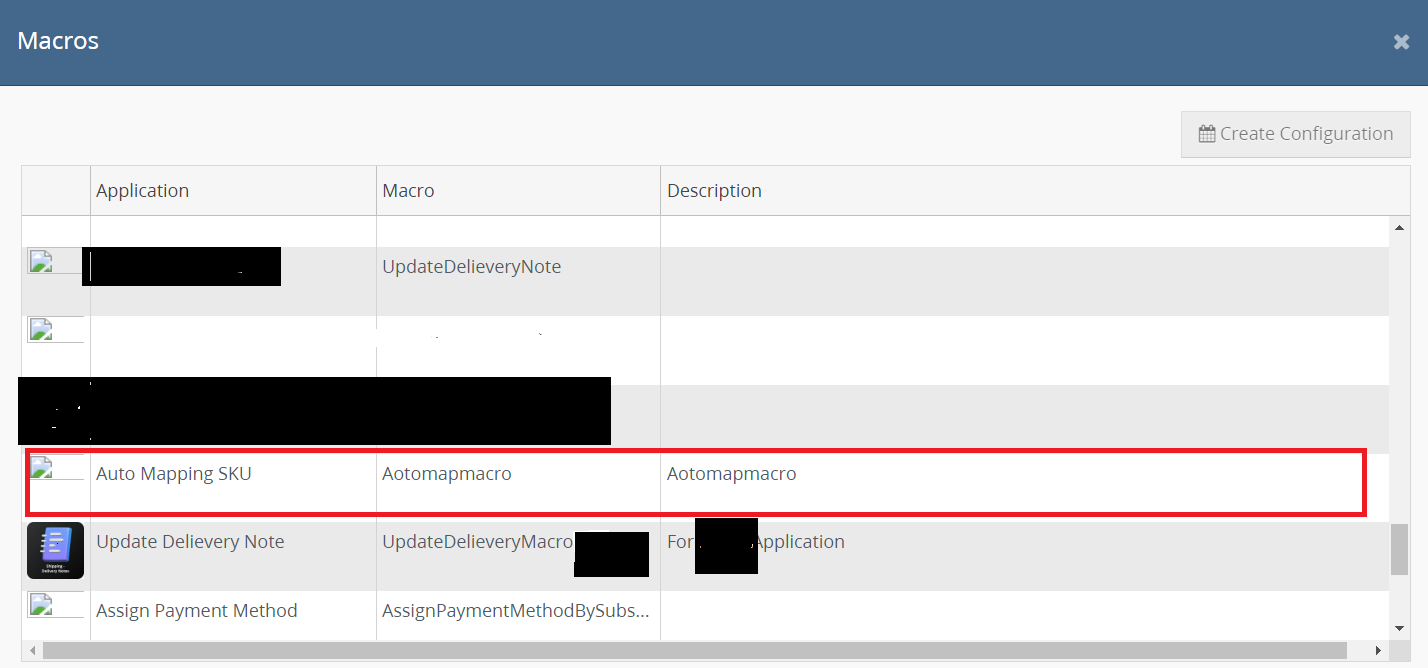This screenshot has height=668, width=1428.
Task: Click the Update Delievery Note app icon
Action: 55,550
